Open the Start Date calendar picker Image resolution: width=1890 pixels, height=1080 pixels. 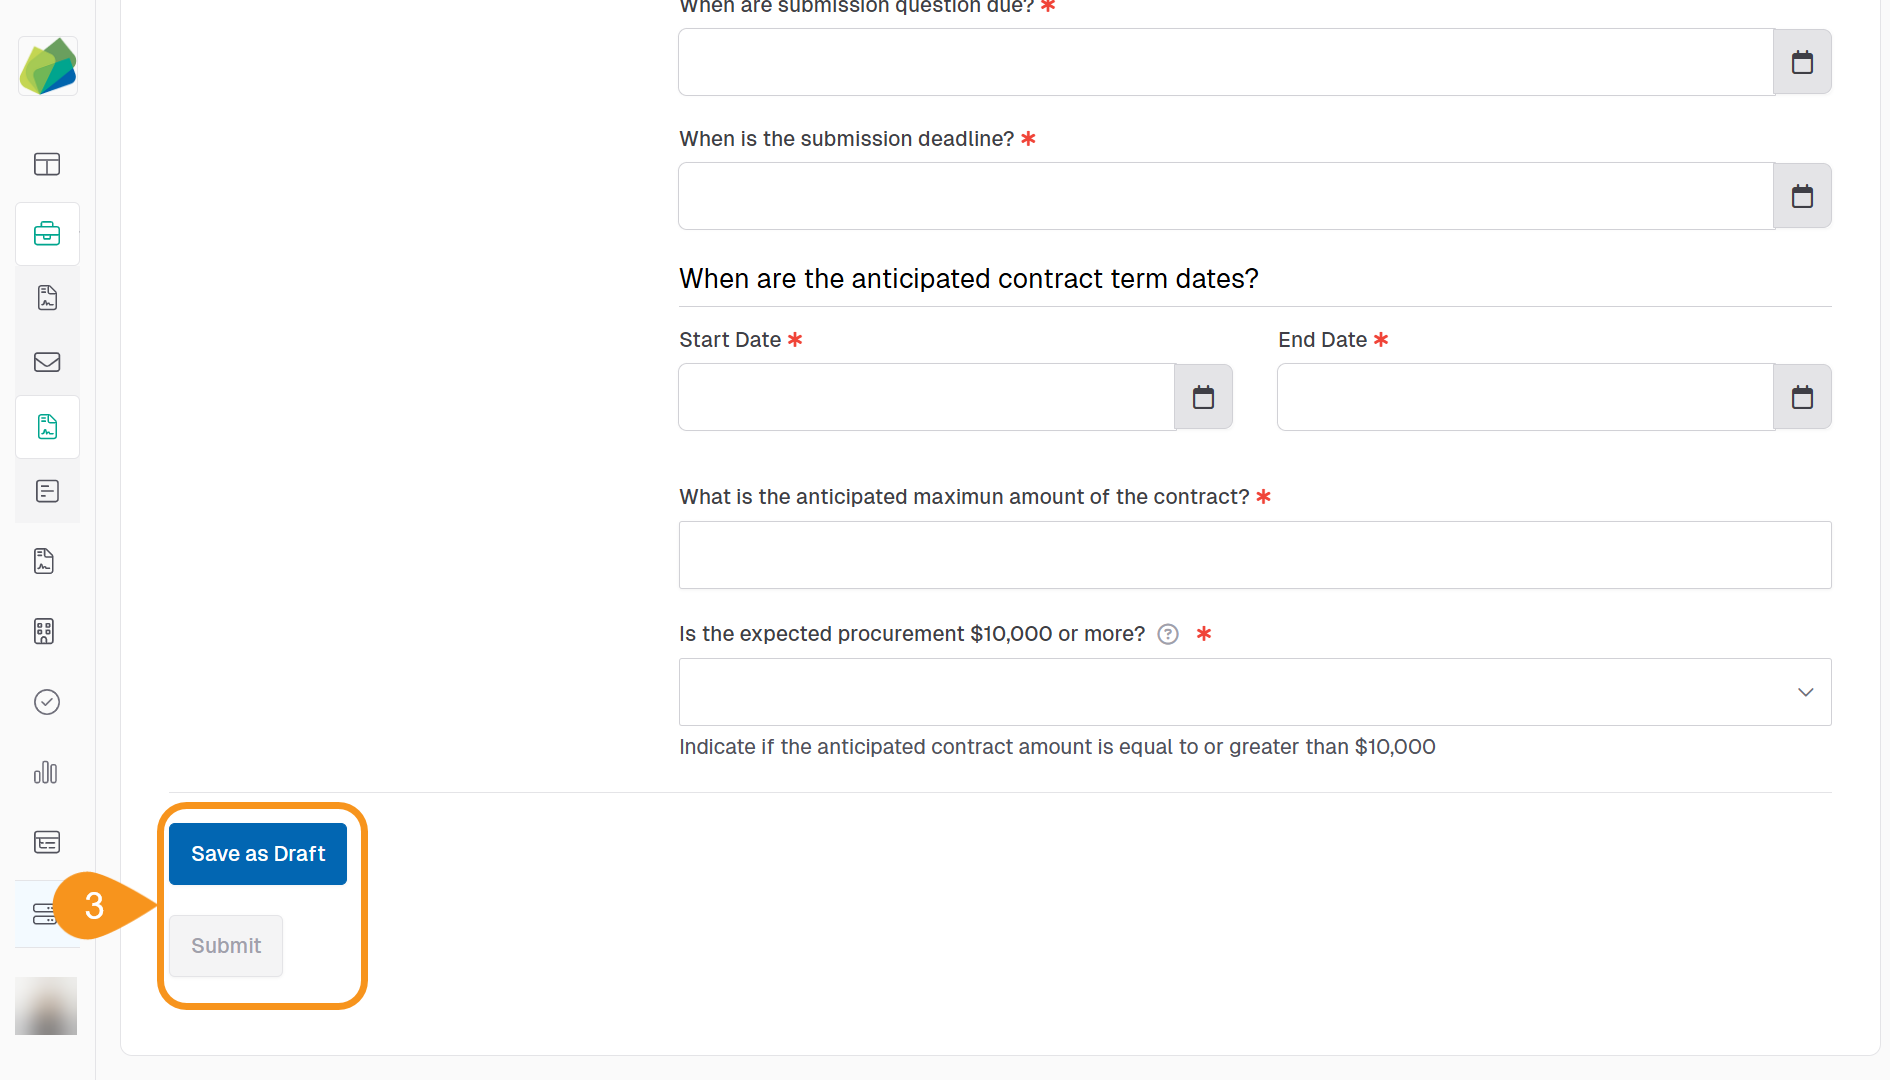point(1203,396)
